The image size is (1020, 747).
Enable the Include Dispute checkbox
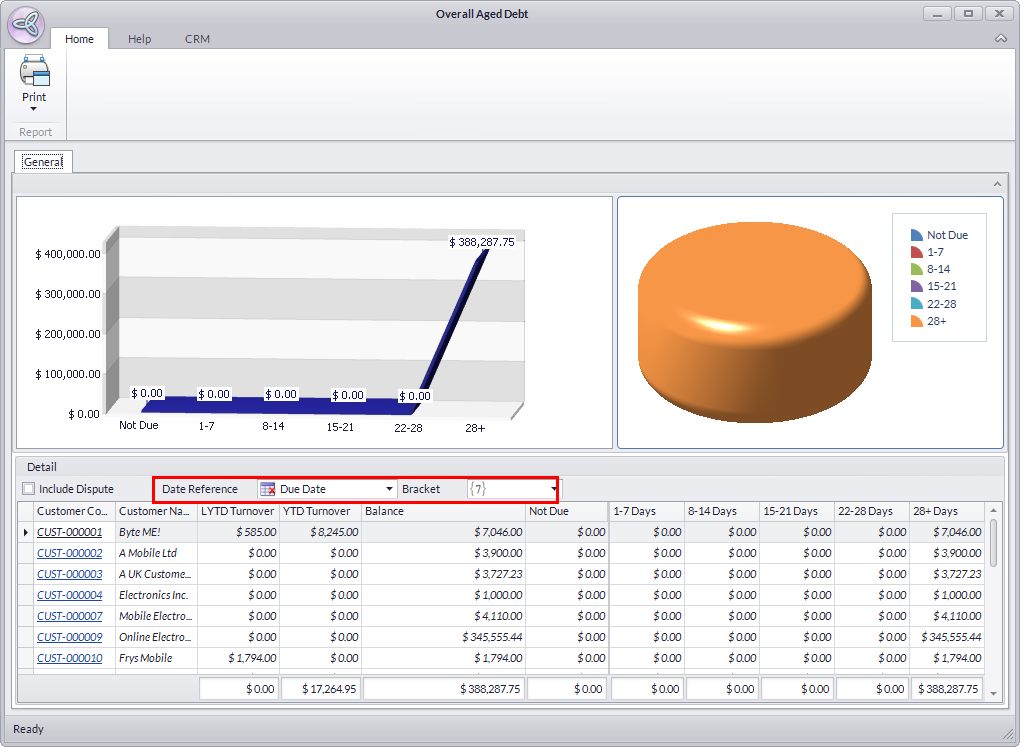pos(28,489)
